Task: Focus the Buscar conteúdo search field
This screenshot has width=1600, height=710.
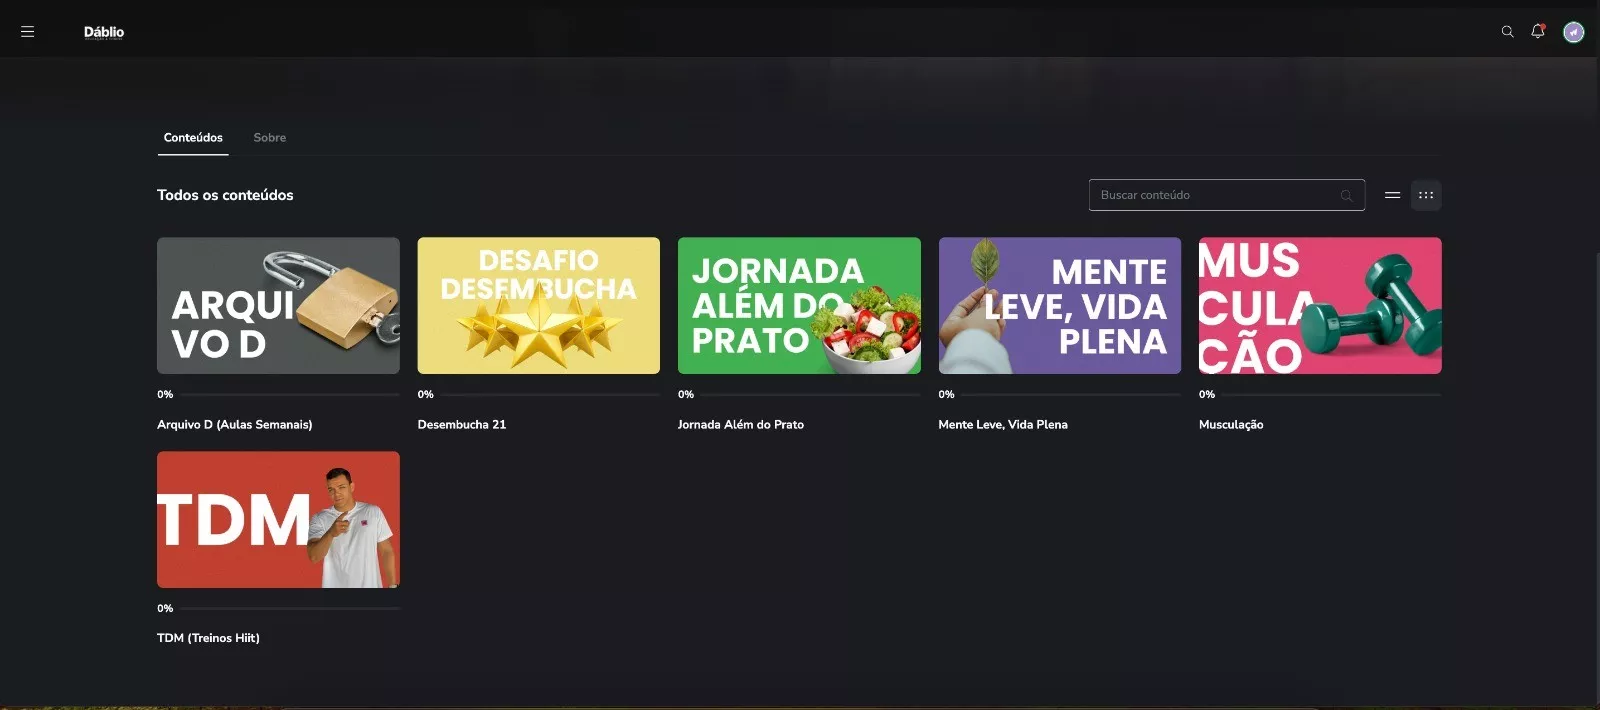Action: pyautogui.click(x=1215, y=195)
